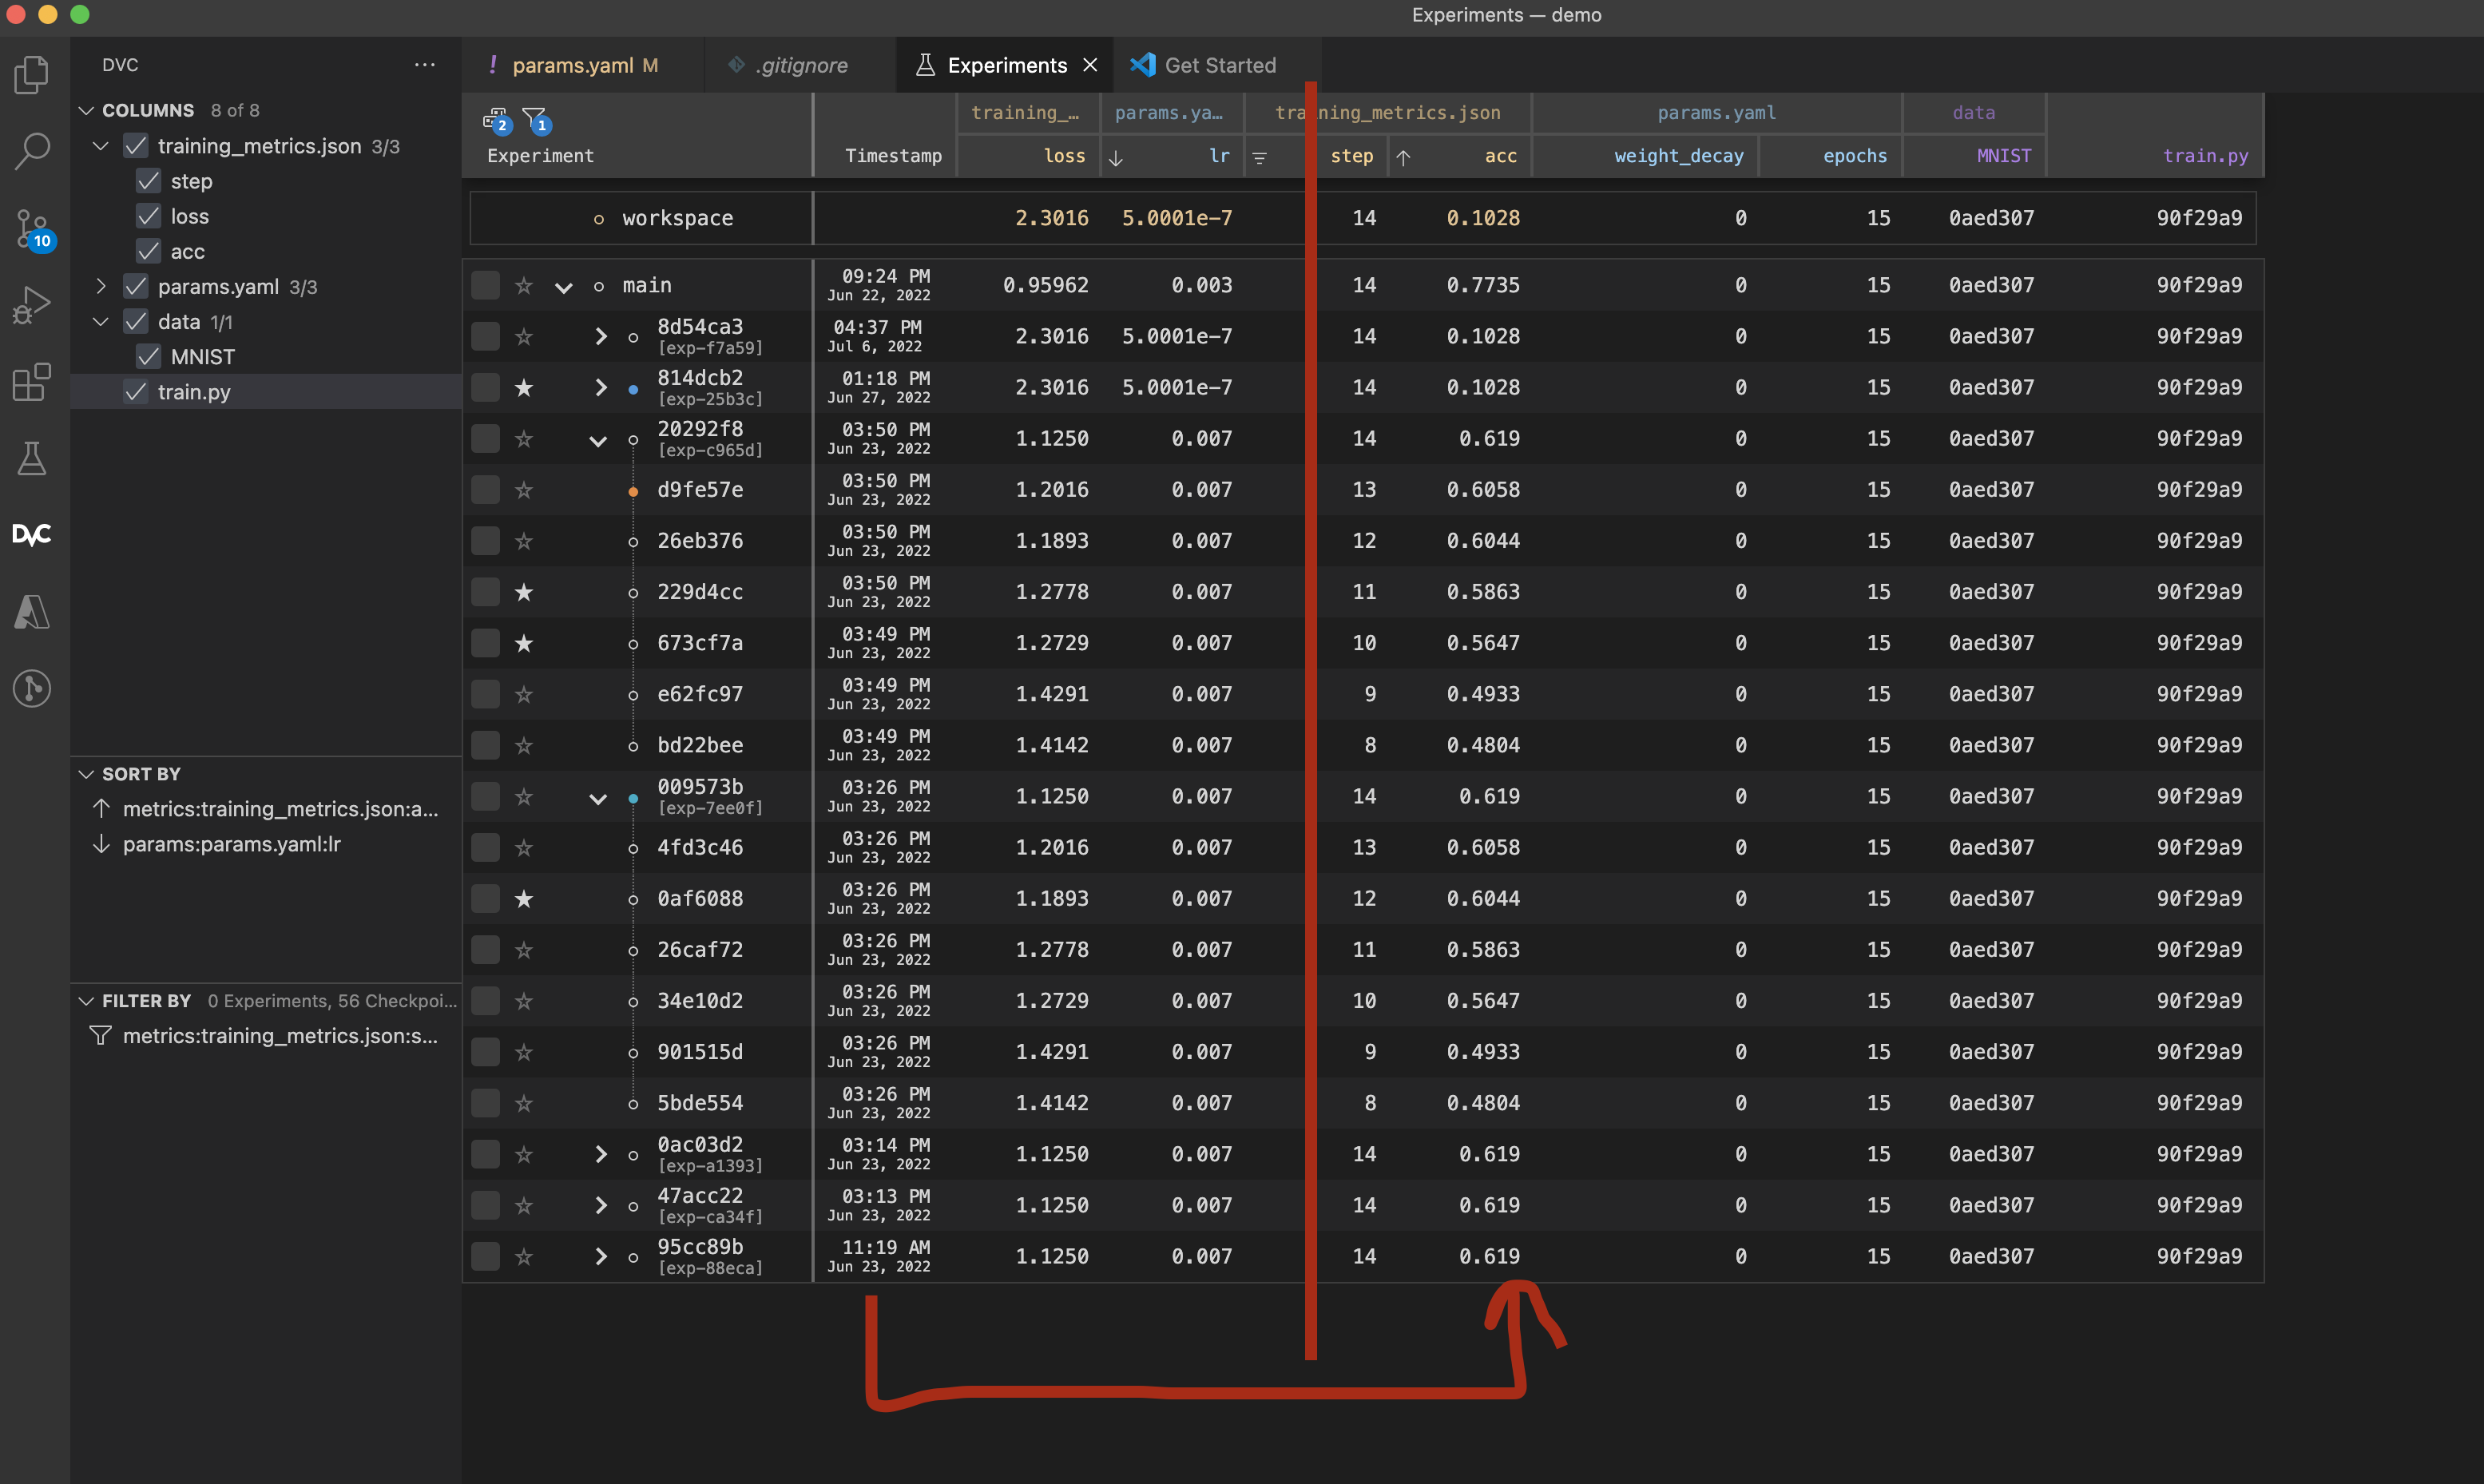Open the DVC view in activity bar

[x=32, y=534]
